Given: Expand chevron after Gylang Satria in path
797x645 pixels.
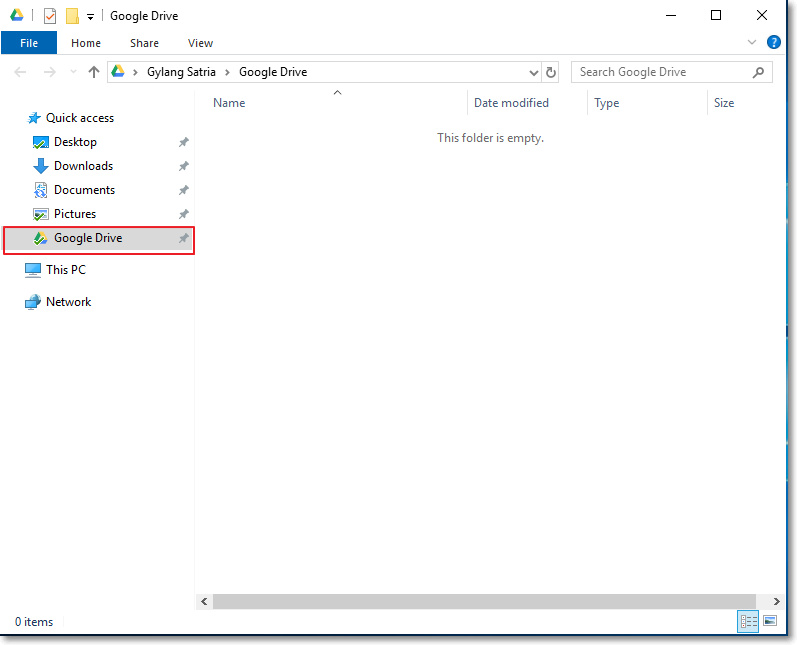Looking at the screenshot, I should 227,73.
